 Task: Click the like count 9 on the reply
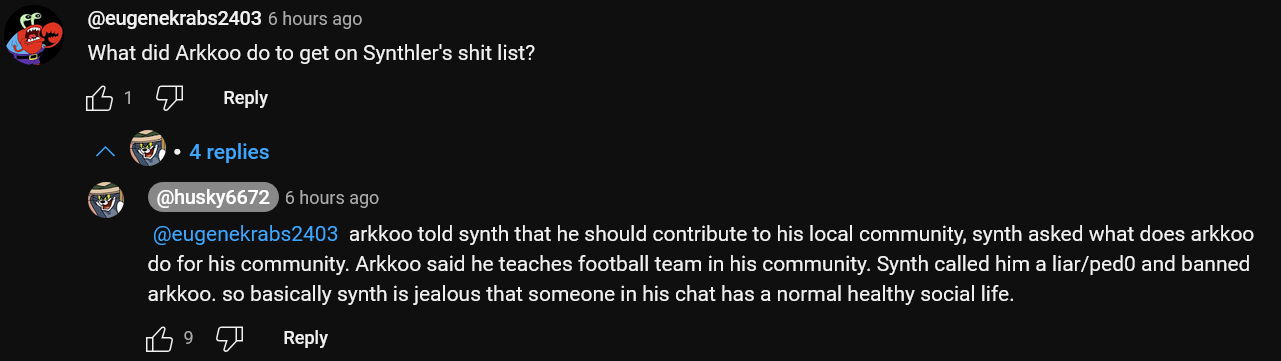pyautogui.click(x=188, y=338)
